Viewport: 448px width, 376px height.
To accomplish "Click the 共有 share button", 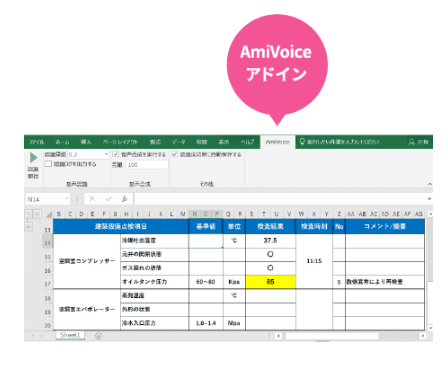I will click(418, 142).
